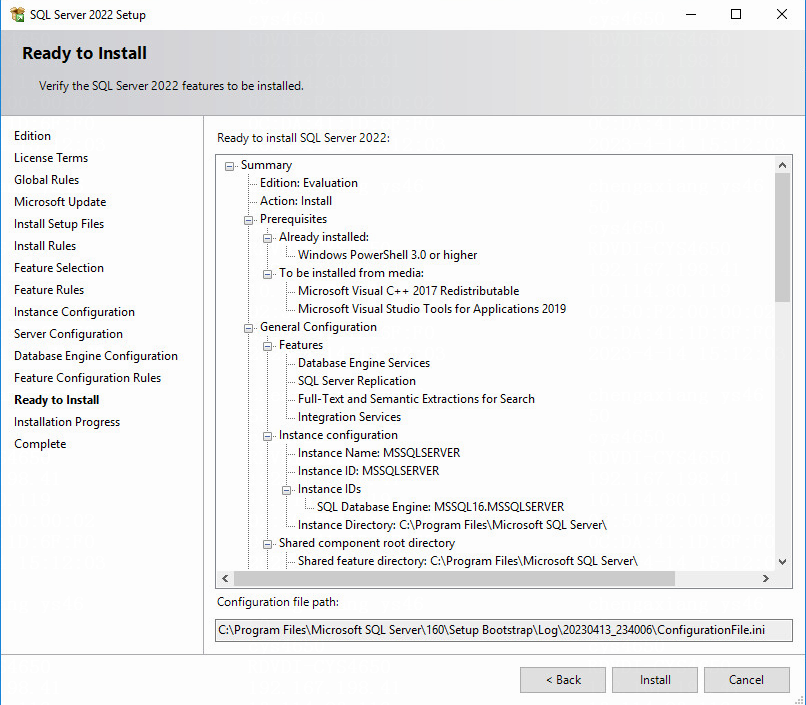
Task: Collapse the Instance IDs node
Action: click(286, 490)
